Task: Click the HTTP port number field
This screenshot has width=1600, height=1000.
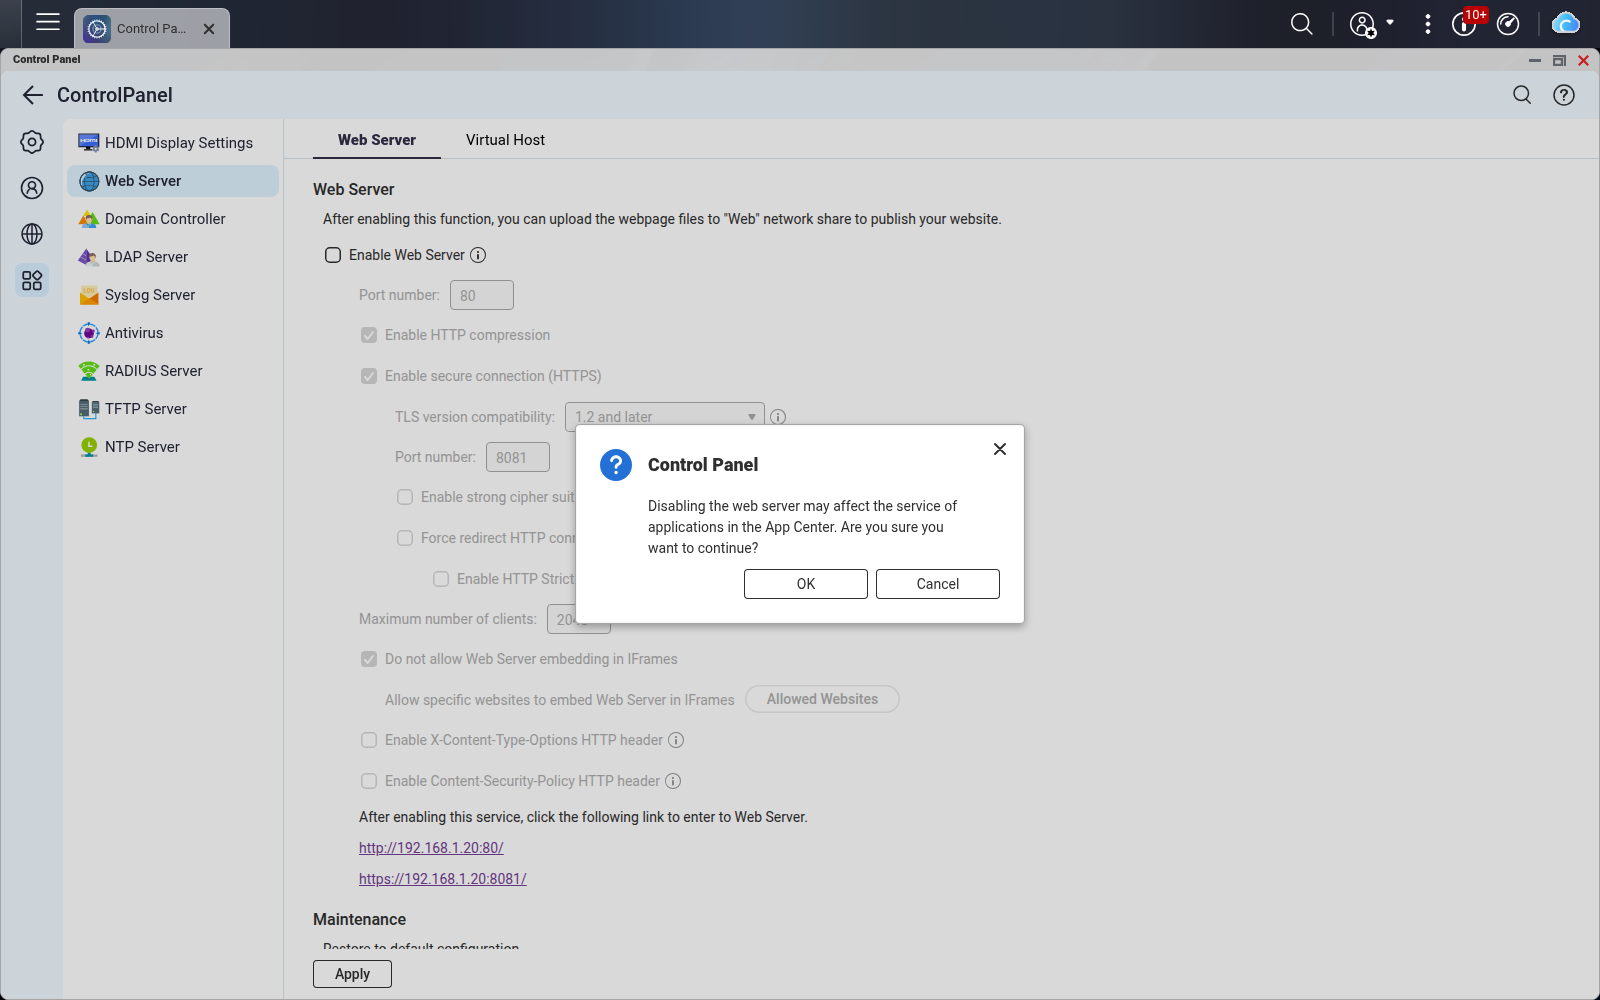Action: point(482,295)
